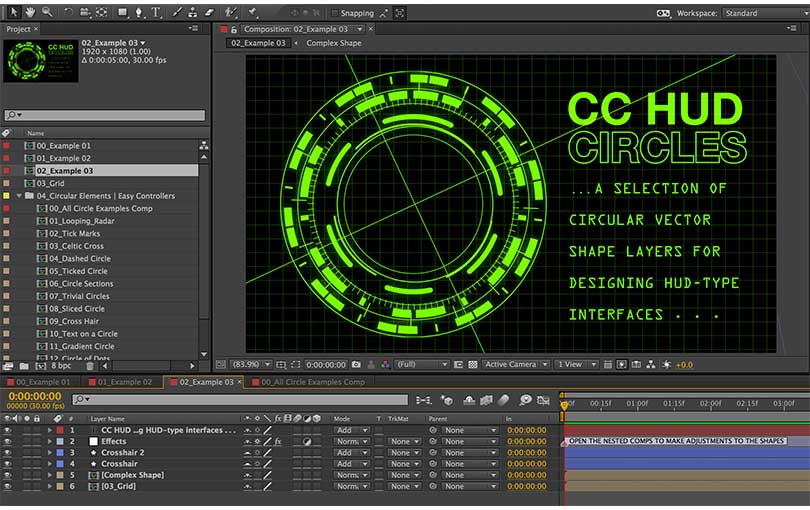This screenshot has width=810, height=510.
Task: Open the magnification ratio (83.9%) dropdown
Action: point(251,364)
